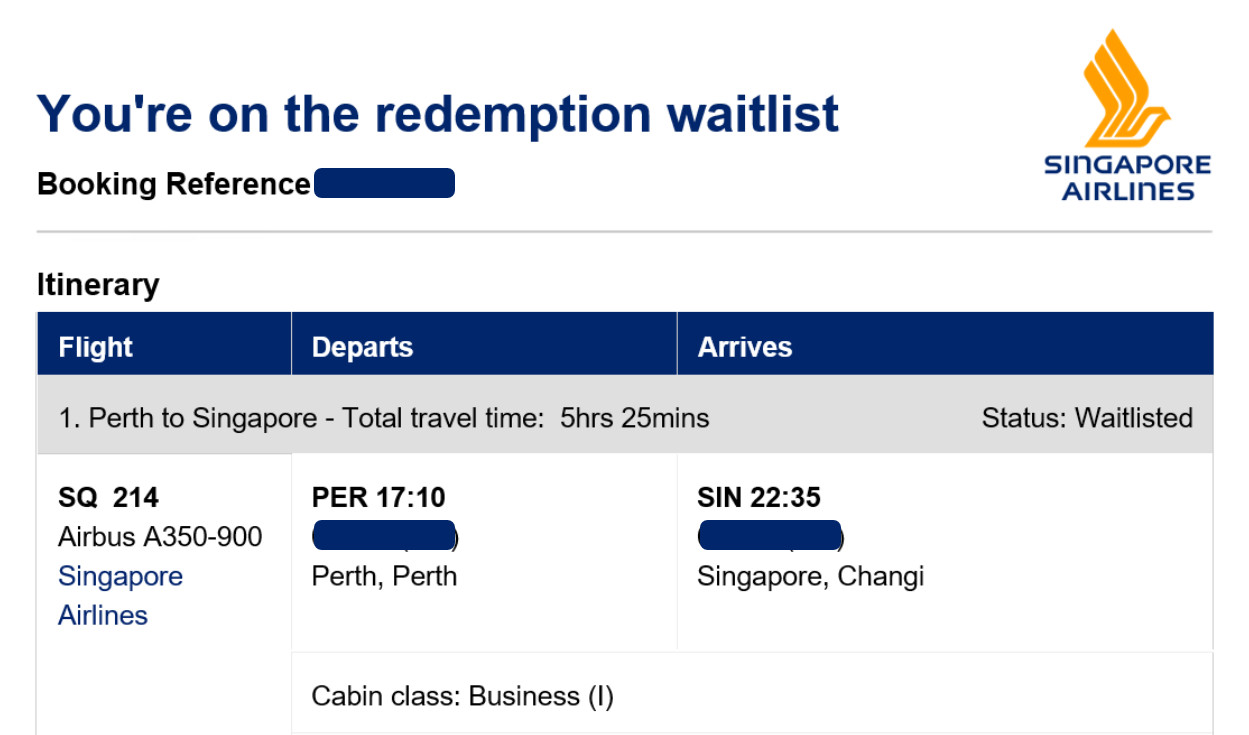Click the redacted booking reference code
The width and height of the screenshot is (1249, 735).
pyautogui.click(x=384, y=184)
